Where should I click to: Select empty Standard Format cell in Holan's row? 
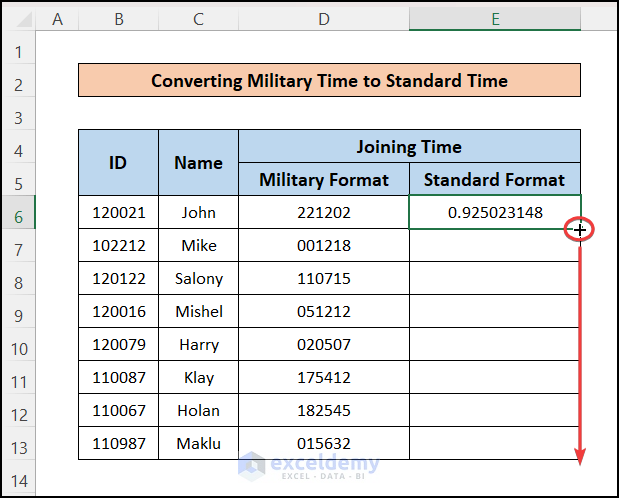pos(495,410)
